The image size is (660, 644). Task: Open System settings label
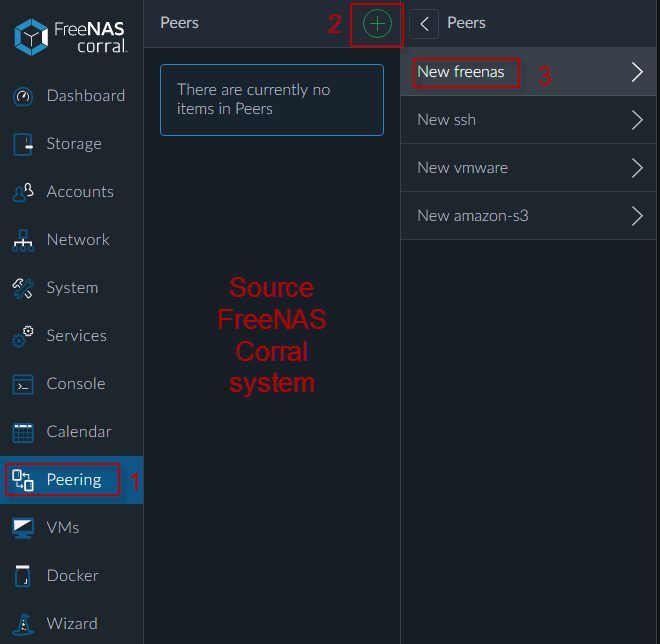pyautogui.click(x=72, y=288)
